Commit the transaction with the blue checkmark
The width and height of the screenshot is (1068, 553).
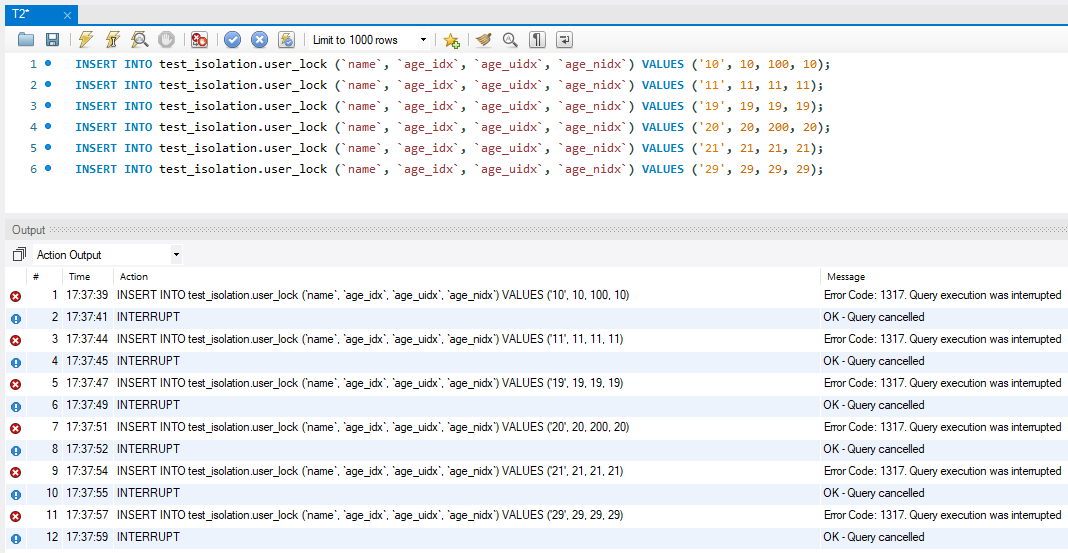(x=232, y=40)
